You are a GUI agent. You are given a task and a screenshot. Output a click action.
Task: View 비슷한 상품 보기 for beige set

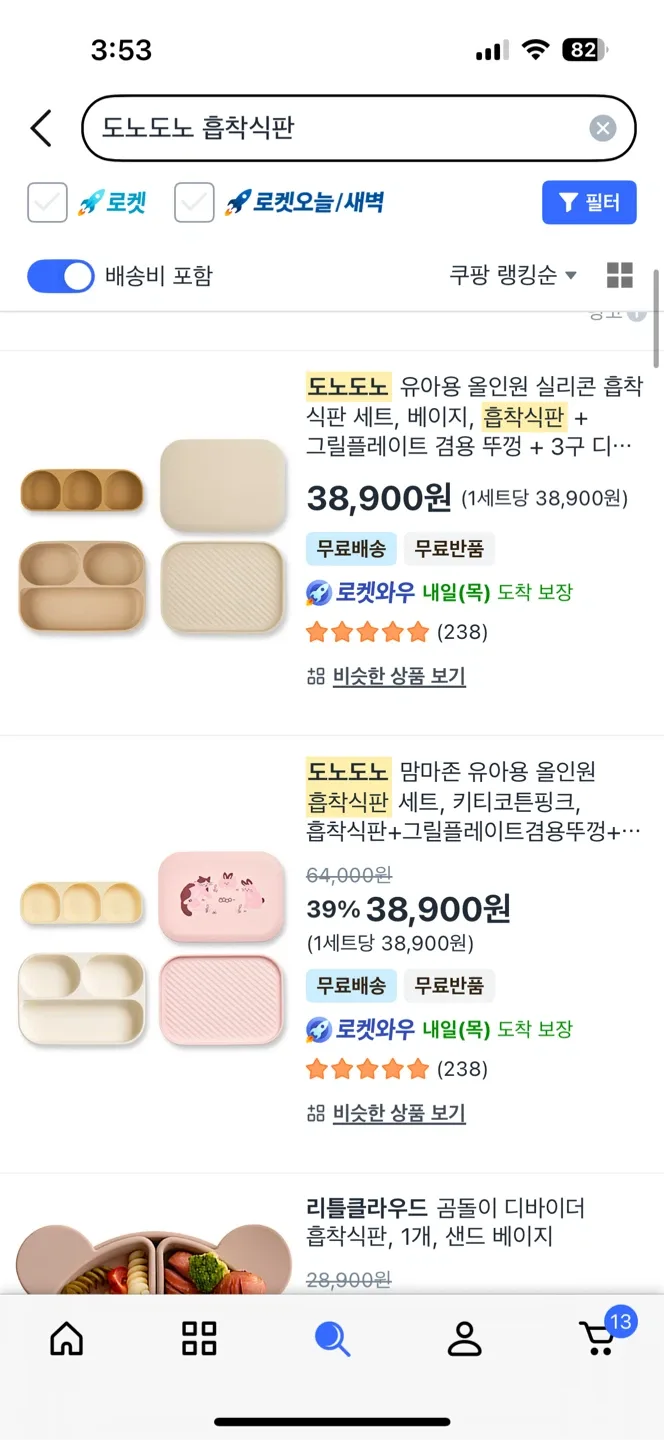tap(398, 677)
